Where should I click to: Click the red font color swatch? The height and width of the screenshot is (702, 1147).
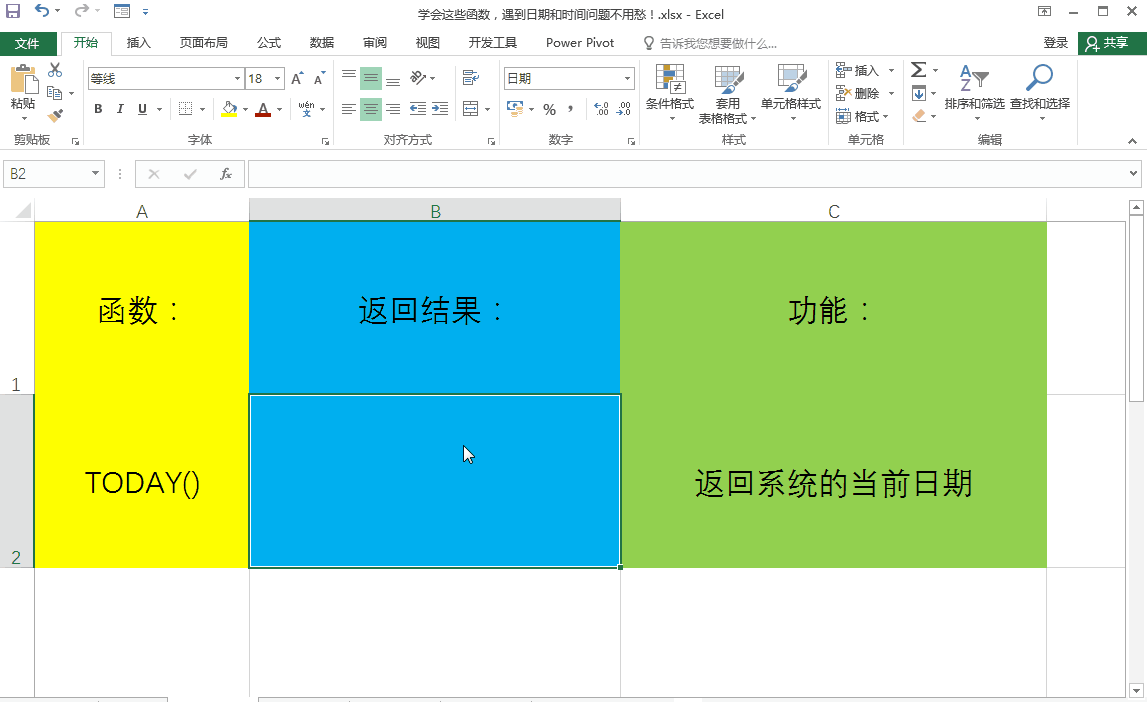264,109
